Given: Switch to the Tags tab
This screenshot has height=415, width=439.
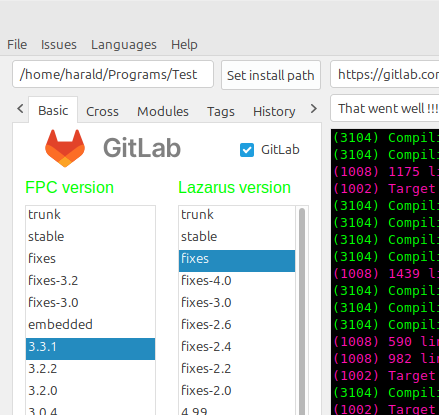Looking at the screenshot, I should pos(221,111).
